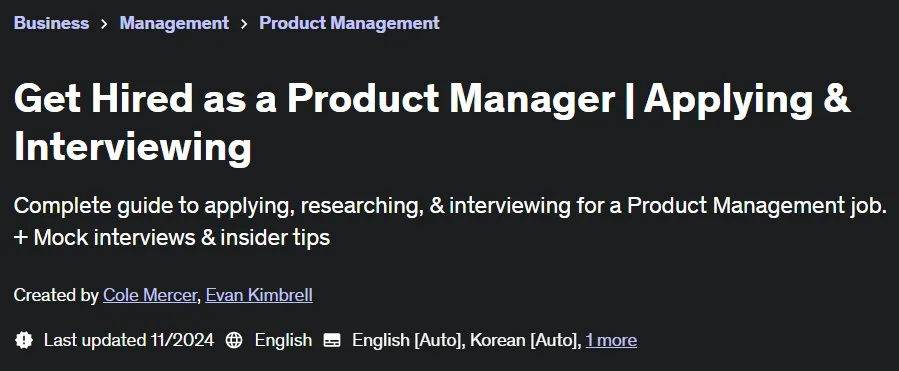
Task: Click the 'Korean [Auto]' caption label
Action: 525,340
